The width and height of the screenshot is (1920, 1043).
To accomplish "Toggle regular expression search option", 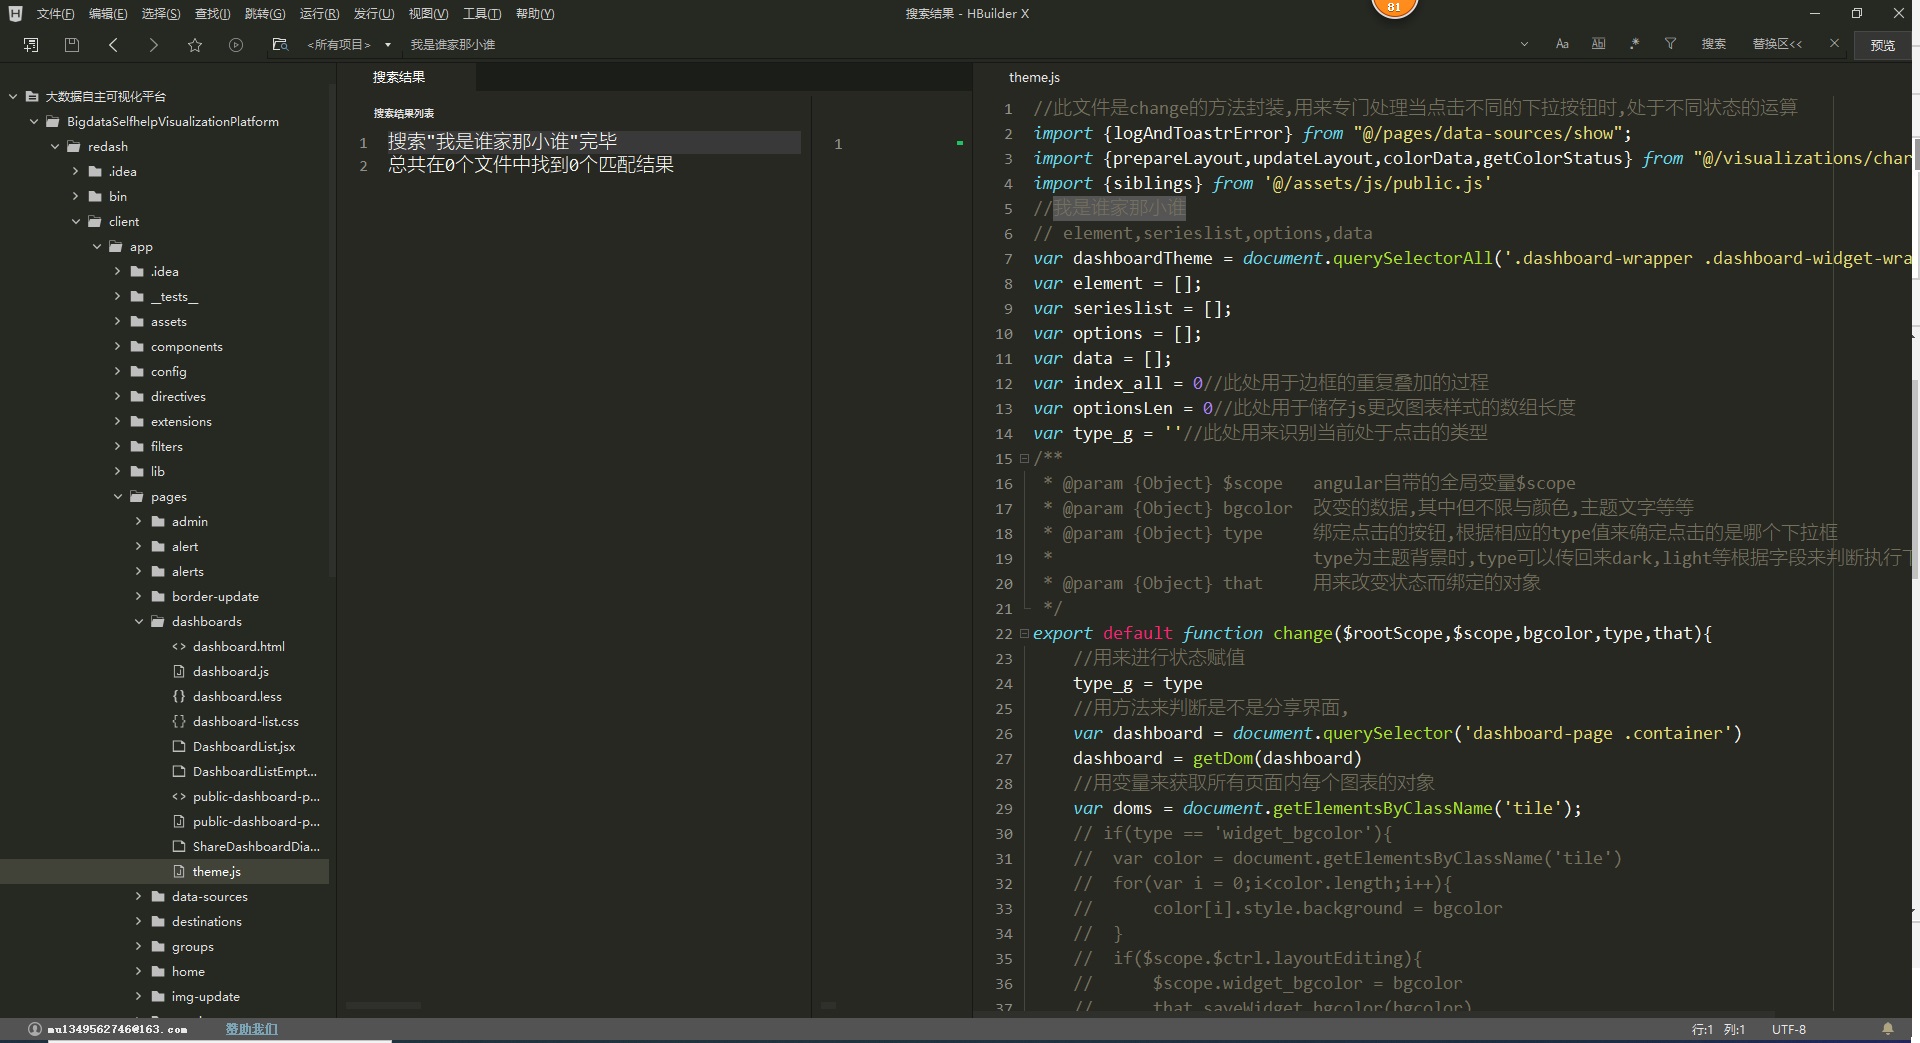I will (x=1634, y=44).
